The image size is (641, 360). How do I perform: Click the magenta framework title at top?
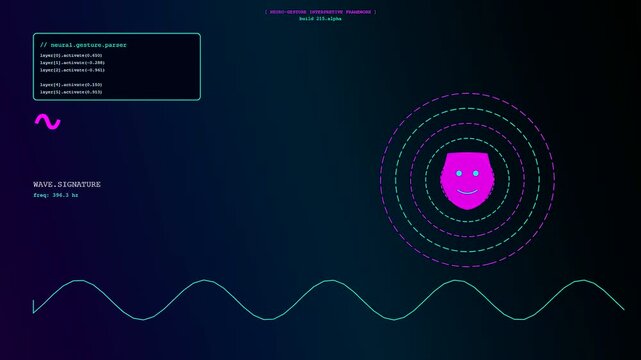pos(320,12)
